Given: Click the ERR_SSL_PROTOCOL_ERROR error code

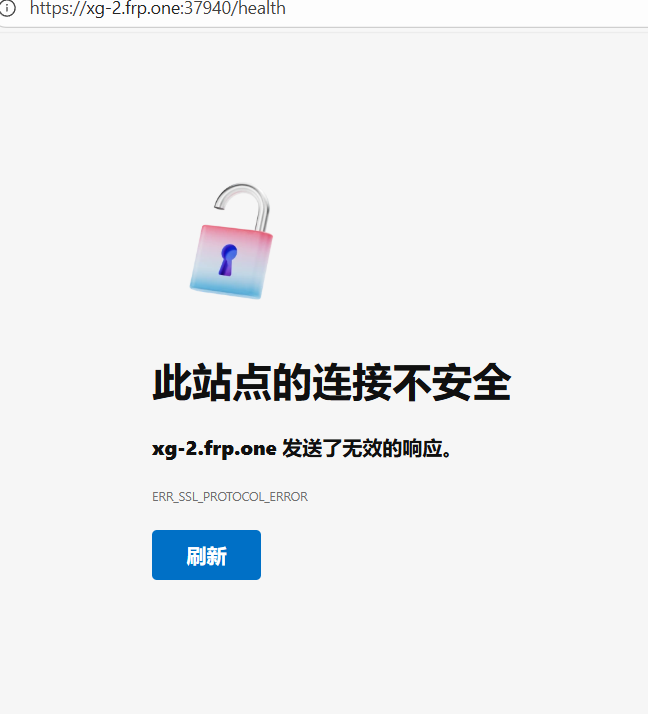Looking at the screenshot, I should pos(230,496).
